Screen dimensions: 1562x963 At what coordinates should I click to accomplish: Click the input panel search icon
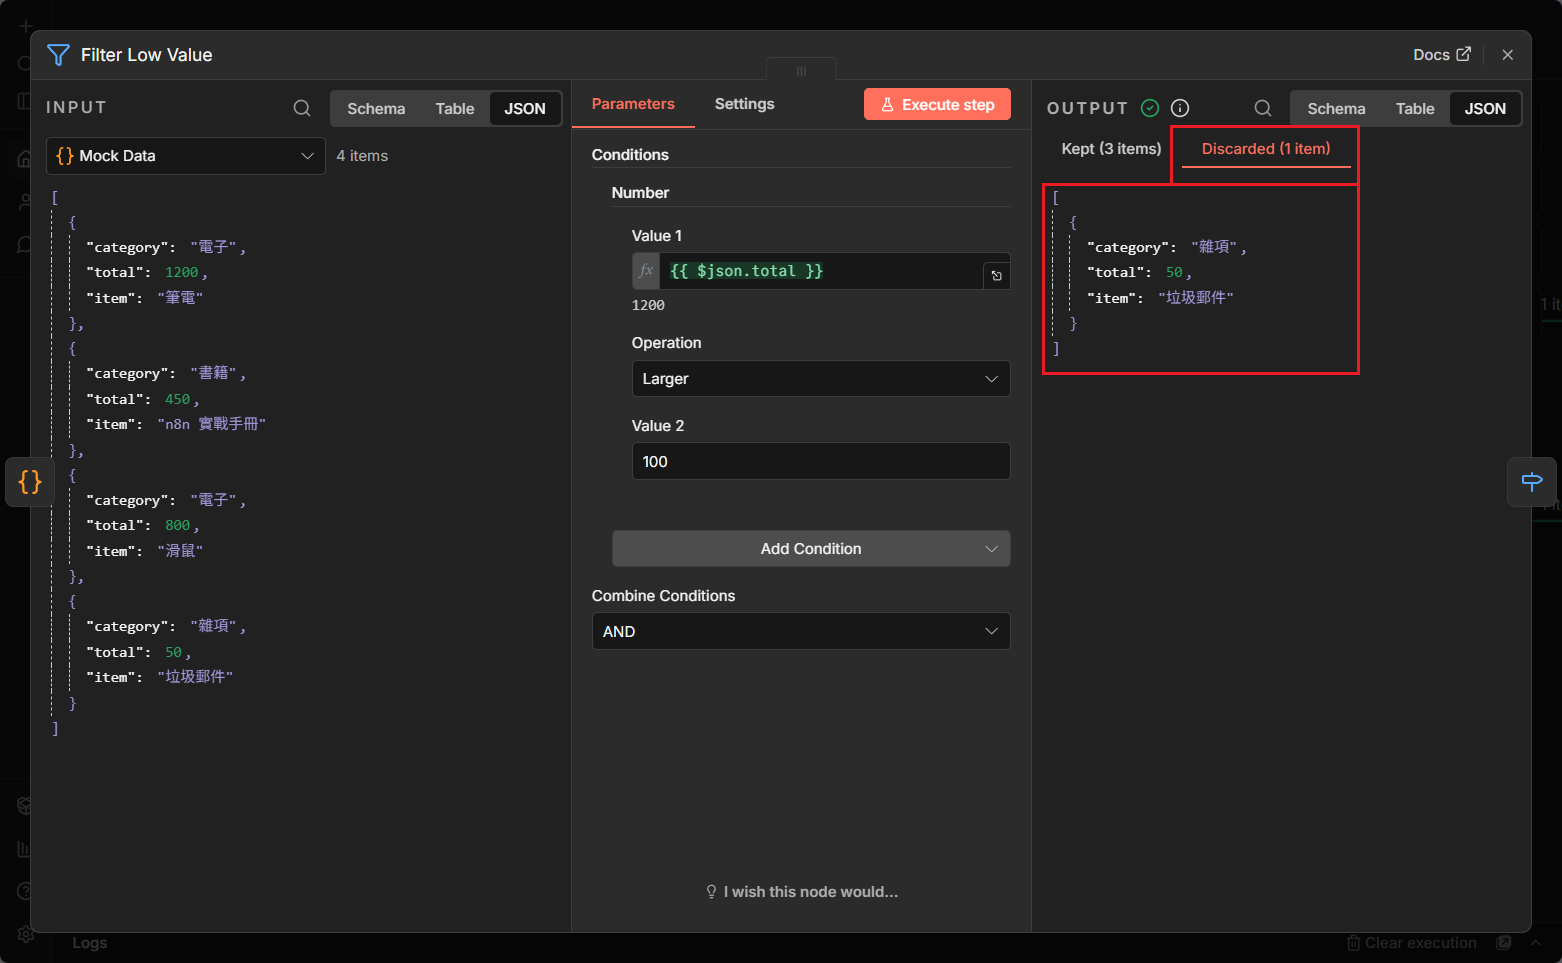[x=302, y=108]
